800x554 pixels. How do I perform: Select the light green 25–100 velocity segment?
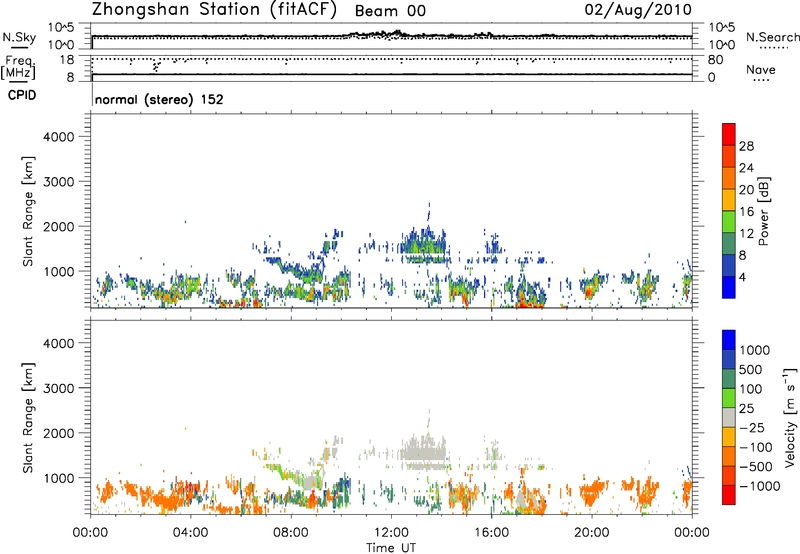coord(729,398)
